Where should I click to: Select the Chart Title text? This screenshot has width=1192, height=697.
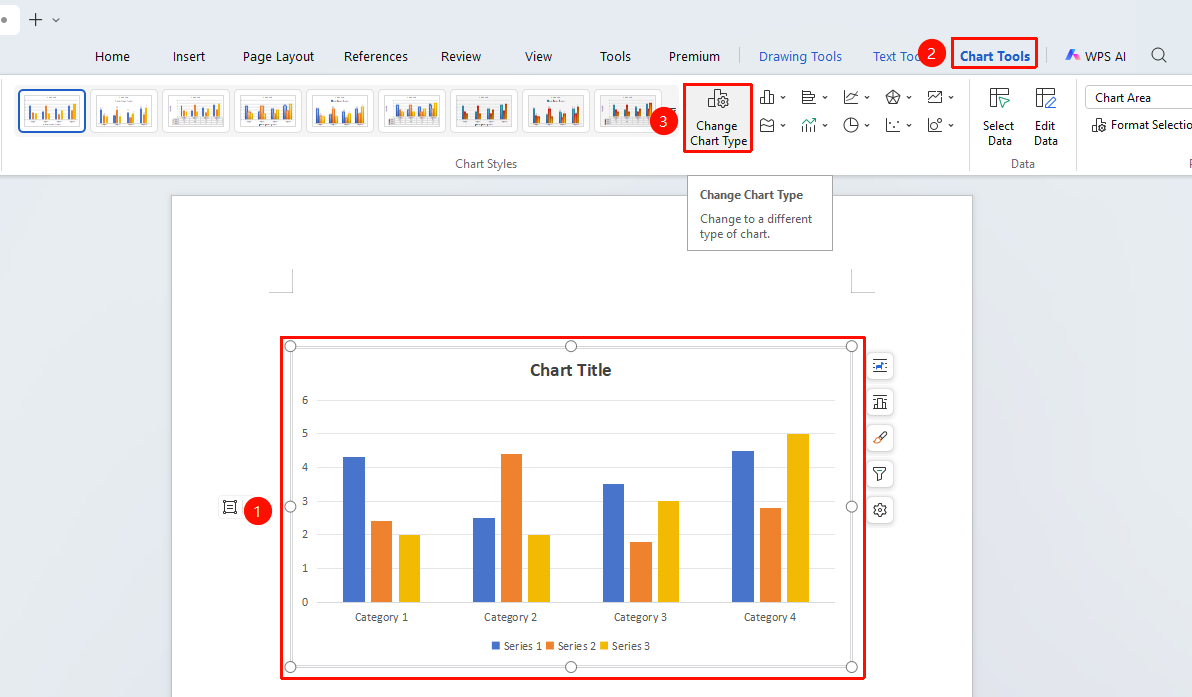point(570,370)
